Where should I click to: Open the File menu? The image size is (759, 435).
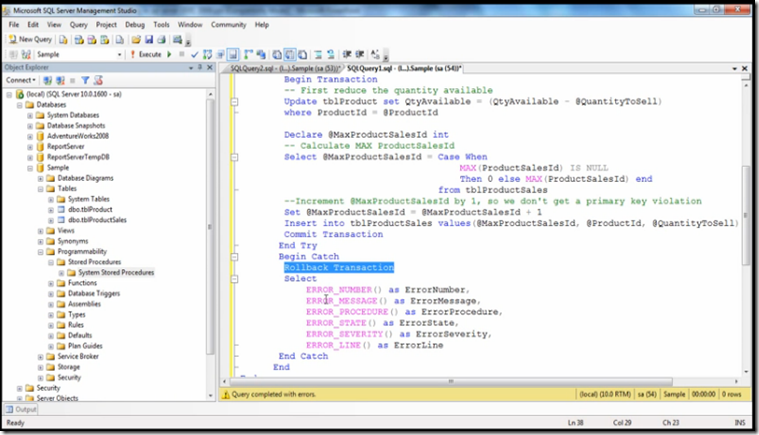(14, 25)
